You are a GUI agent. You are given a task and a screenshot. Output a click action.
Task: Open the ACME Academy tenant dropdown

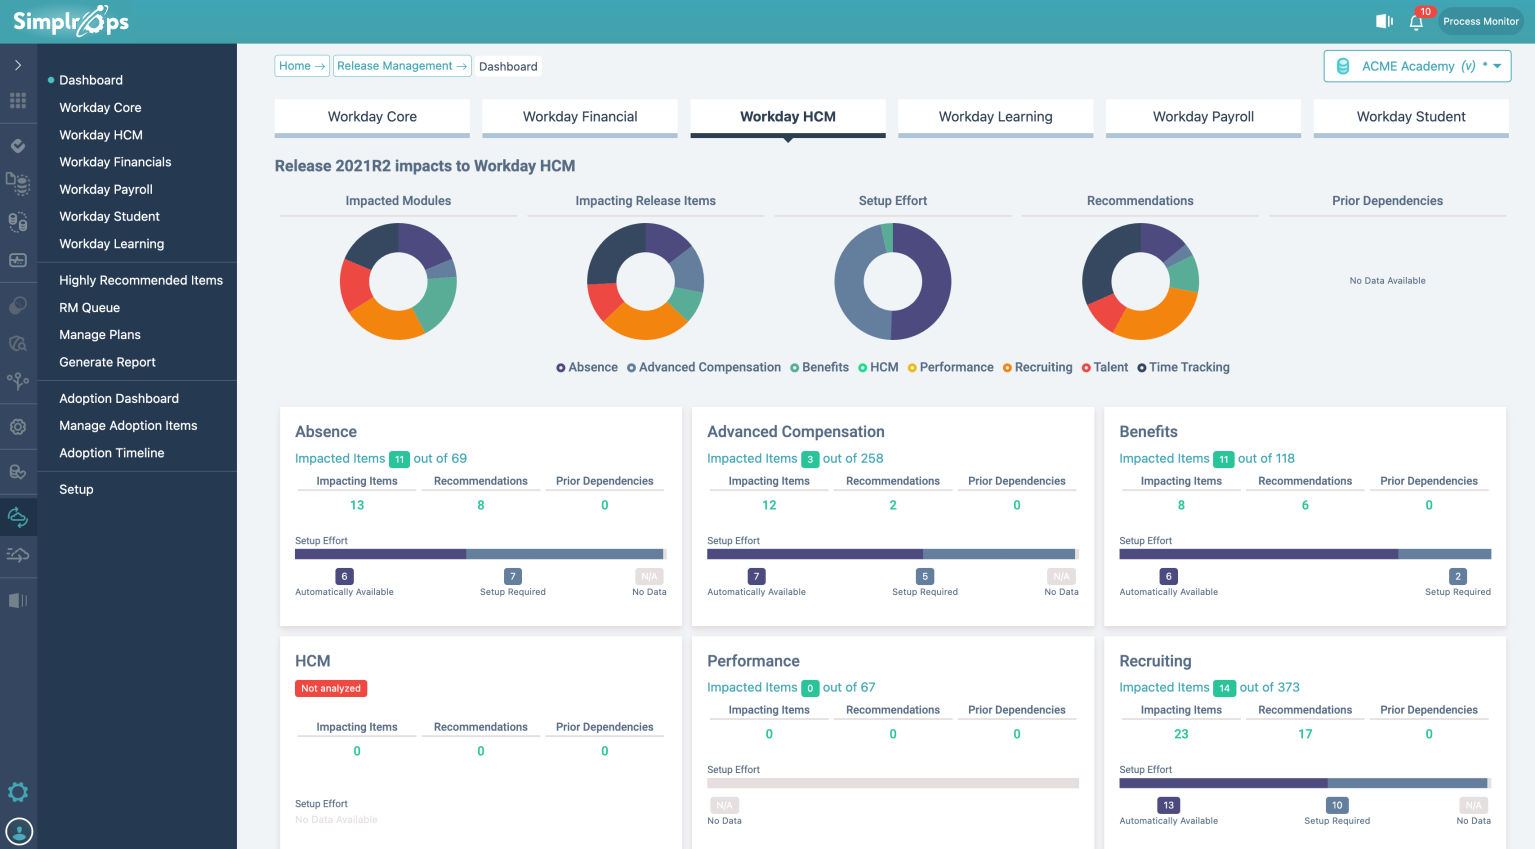pyautogui.click(x=1417, y=66)
